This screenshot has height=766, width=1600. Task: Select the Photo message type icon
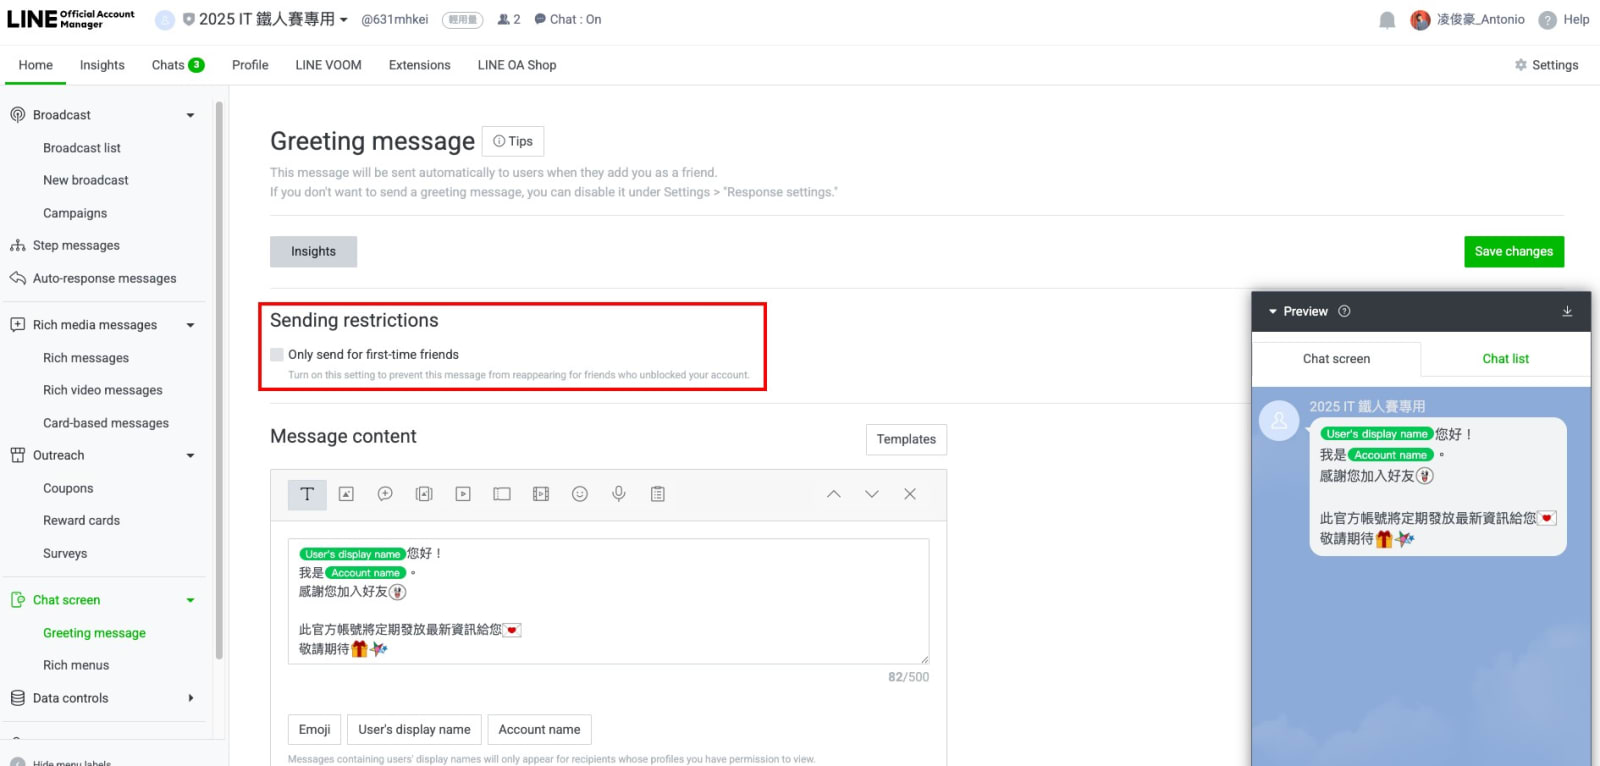tap(346, 494)
